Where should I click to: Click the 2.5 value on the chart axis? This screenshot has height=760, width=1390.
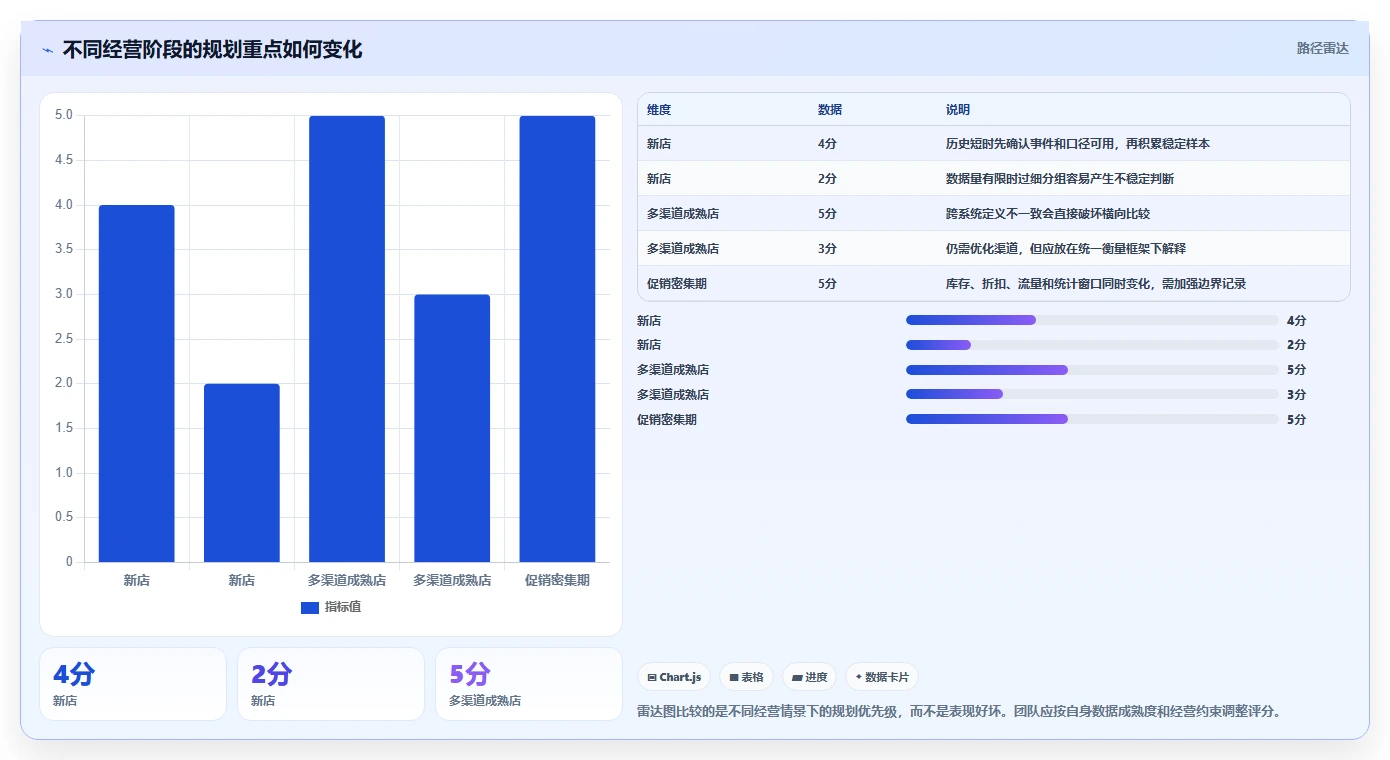64,339
